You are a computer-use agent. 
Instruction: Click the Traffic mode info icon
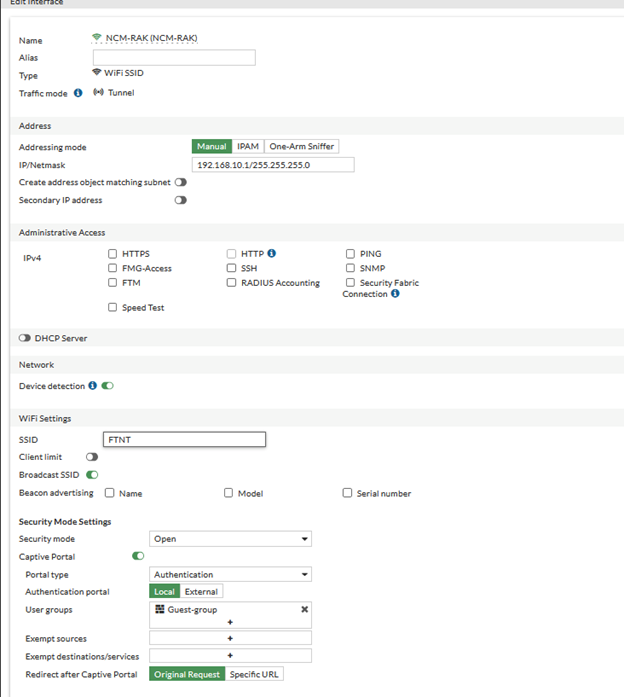[78, 93]
